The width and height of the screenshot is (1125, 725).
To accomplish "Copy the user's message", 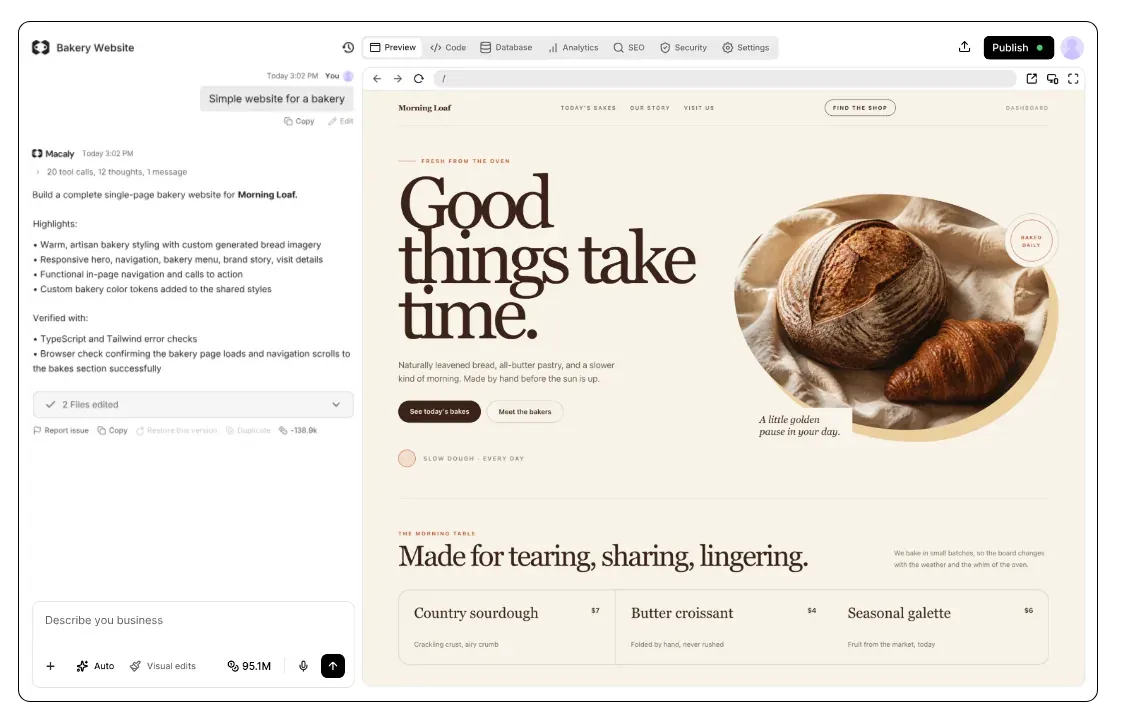I will [299, 121].
